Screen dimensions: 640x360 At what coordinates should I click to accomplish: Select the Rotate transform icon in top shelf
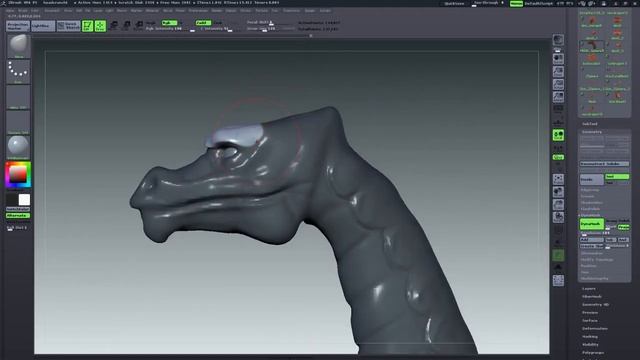[139, 26]
